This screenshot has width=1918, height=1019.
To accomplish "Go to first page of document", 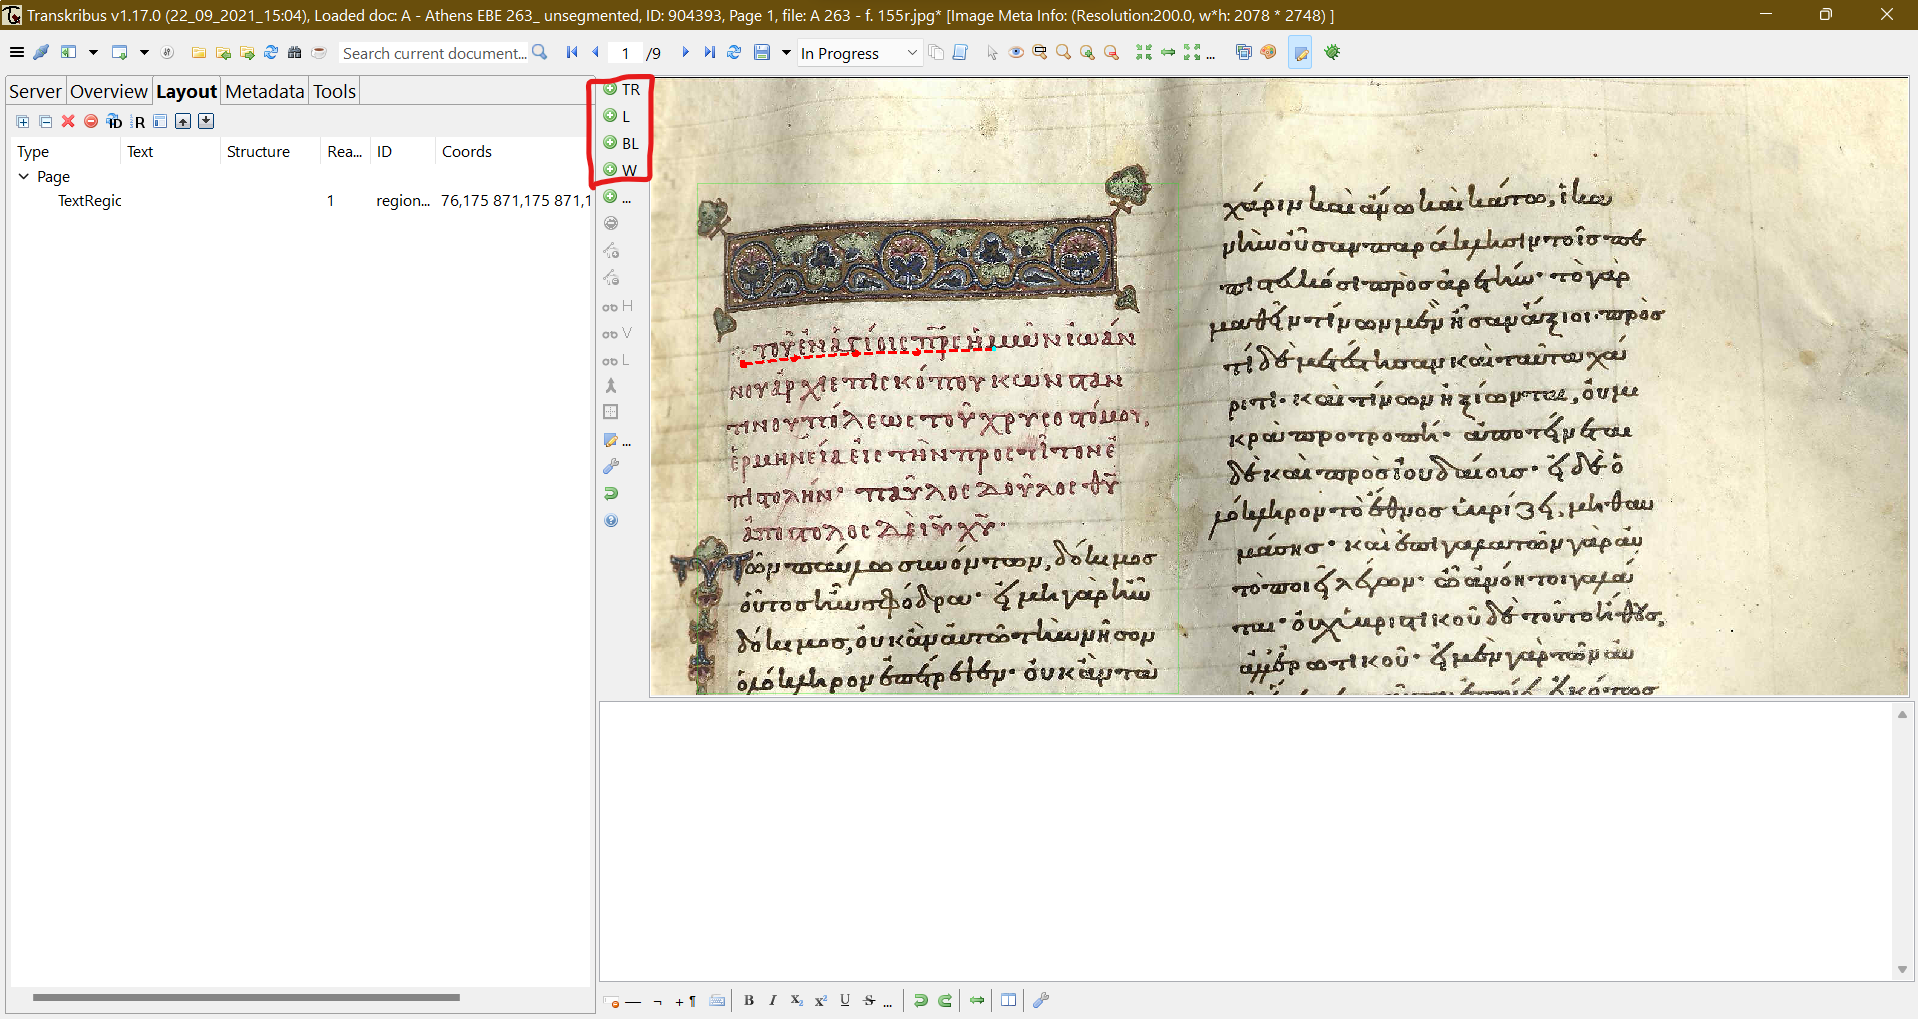I will click(572, 52).
